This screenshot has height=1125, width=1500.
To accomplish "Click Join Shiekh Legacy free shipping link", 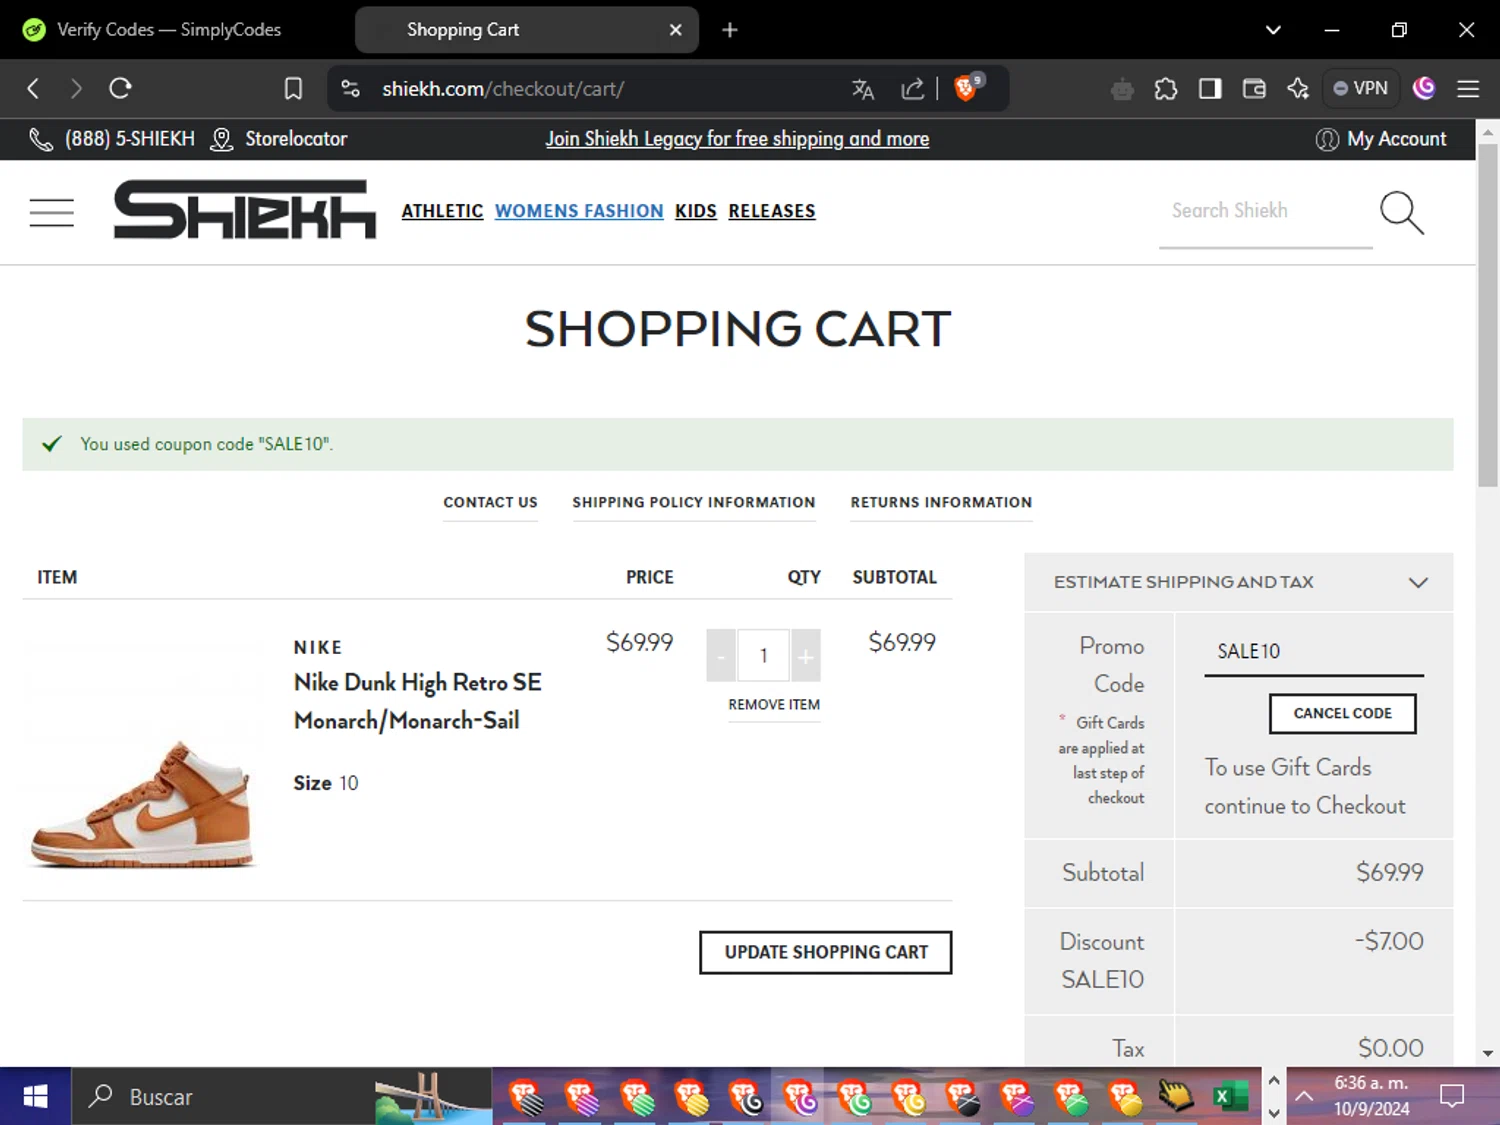I will pos(737,139).
